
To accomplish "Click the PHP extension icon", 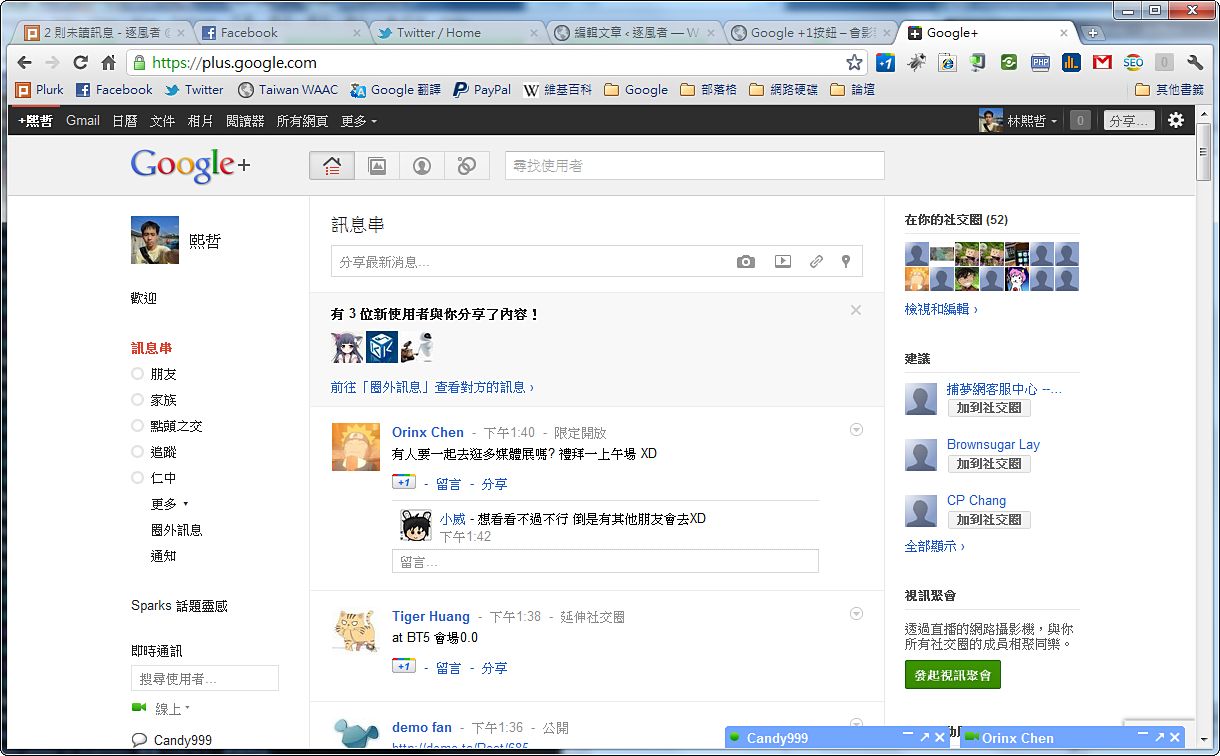I will pyautogui.click(x=1040, y=62).
